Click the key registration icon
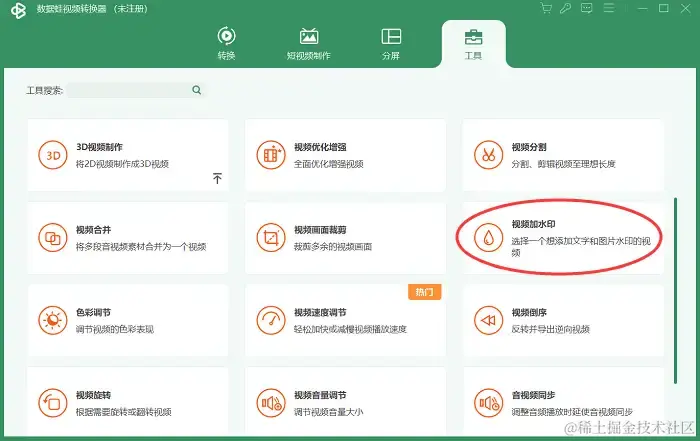The image size is (700, 441). (x=565, y=8)
